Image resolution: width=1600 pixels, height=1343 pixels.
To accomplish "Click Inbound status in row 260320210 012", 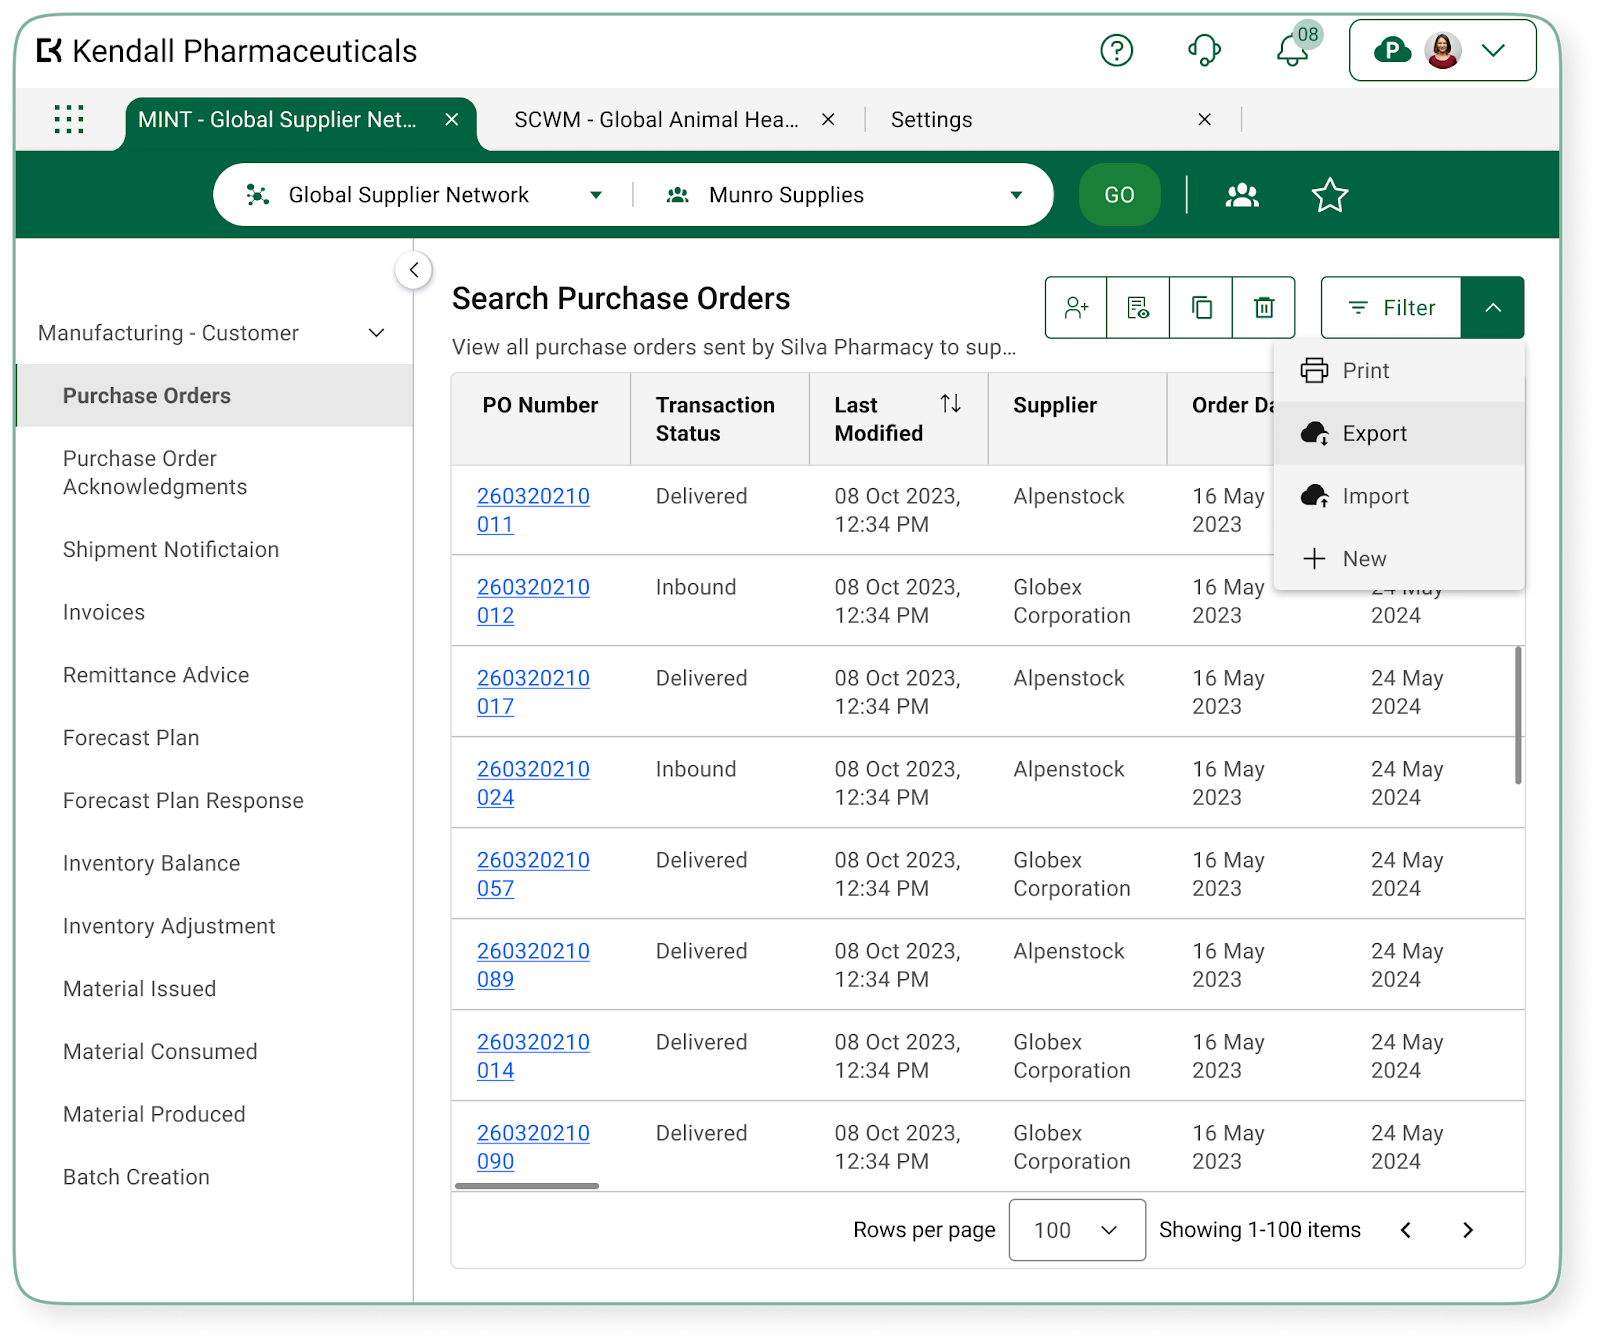I will 696,587.
